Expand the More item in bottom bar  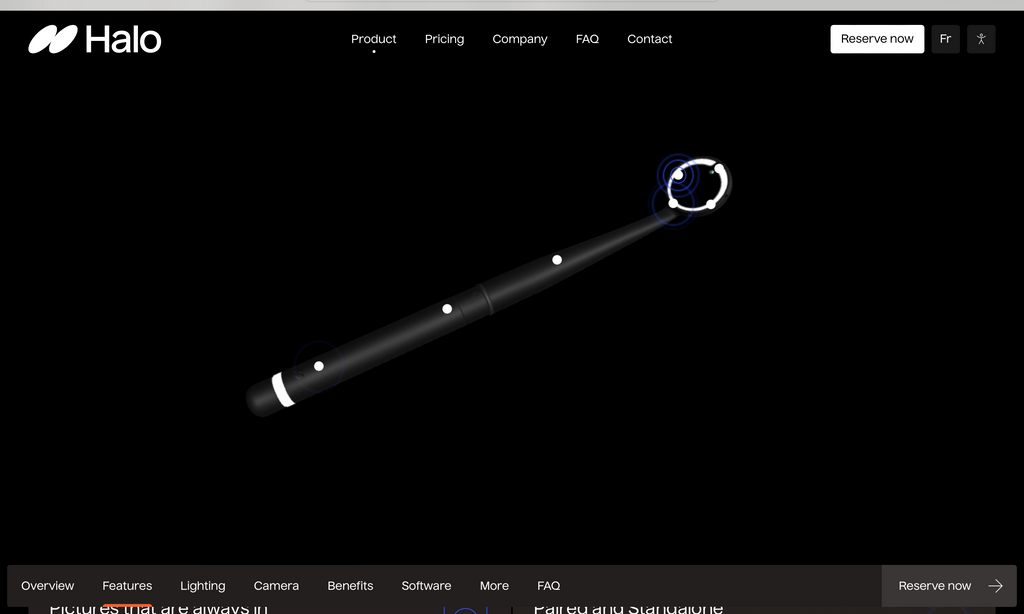(x=494, y=586)
